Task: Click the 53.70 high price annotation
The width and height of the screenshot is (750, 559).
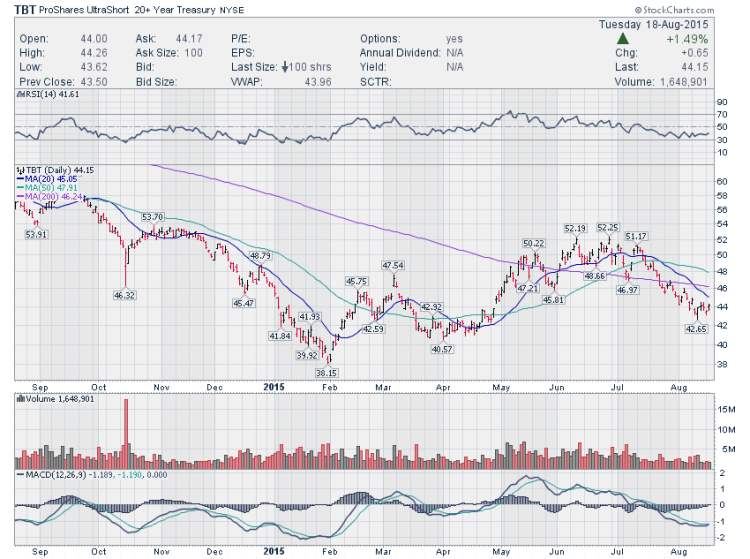Action: 152,217
